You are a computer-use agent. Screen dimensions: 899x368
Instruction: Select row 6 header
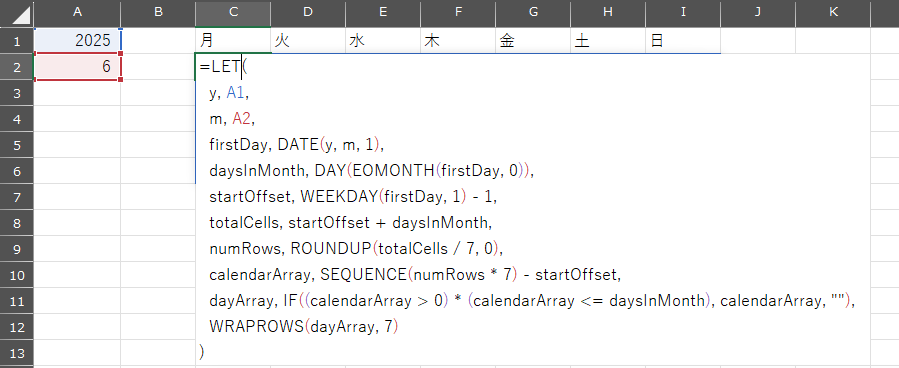point(17,171)
